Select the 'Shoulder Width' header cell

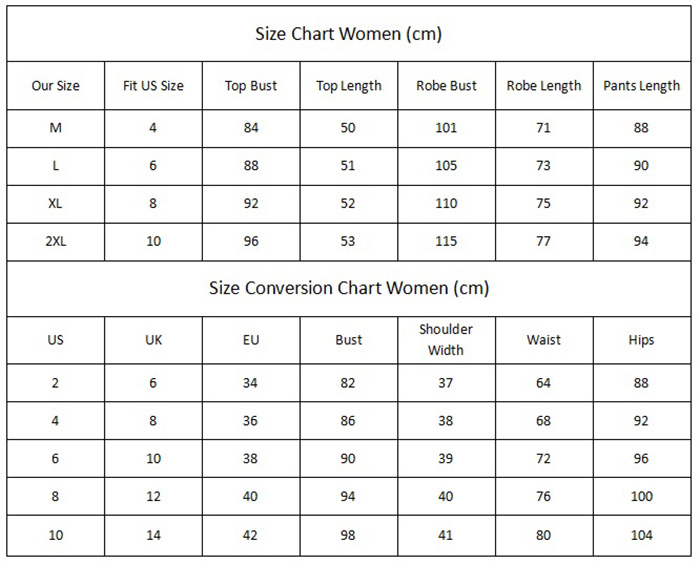446,340
